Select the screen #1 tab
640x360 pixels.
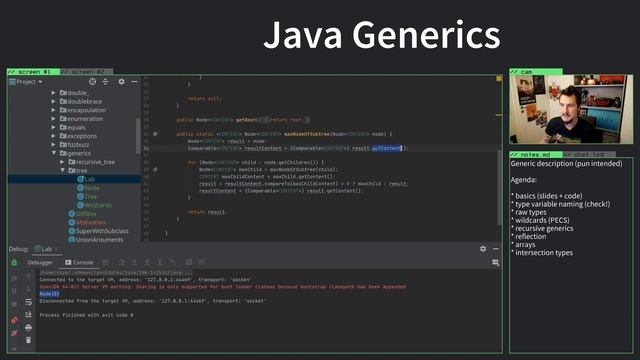(33, 72)
